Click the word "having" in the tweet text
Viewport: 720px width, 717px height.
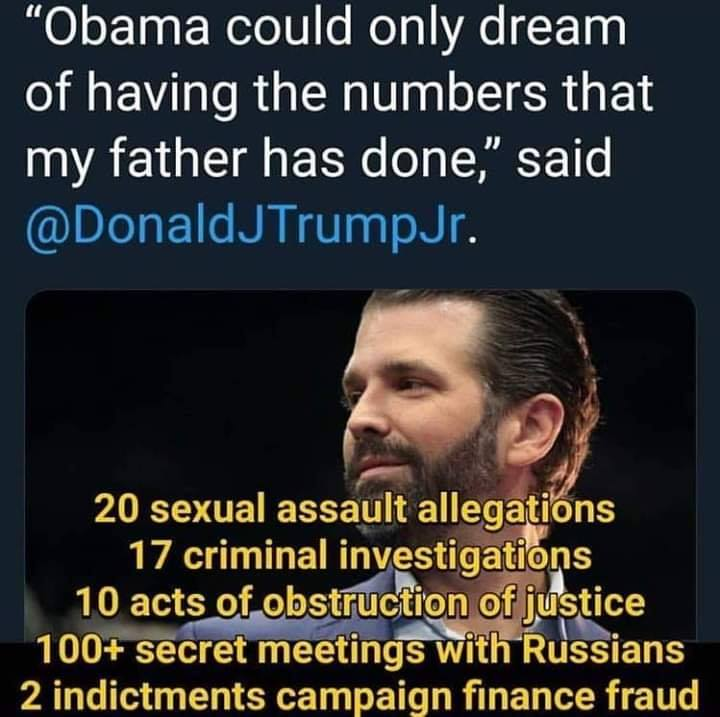[x=163, y=96]
